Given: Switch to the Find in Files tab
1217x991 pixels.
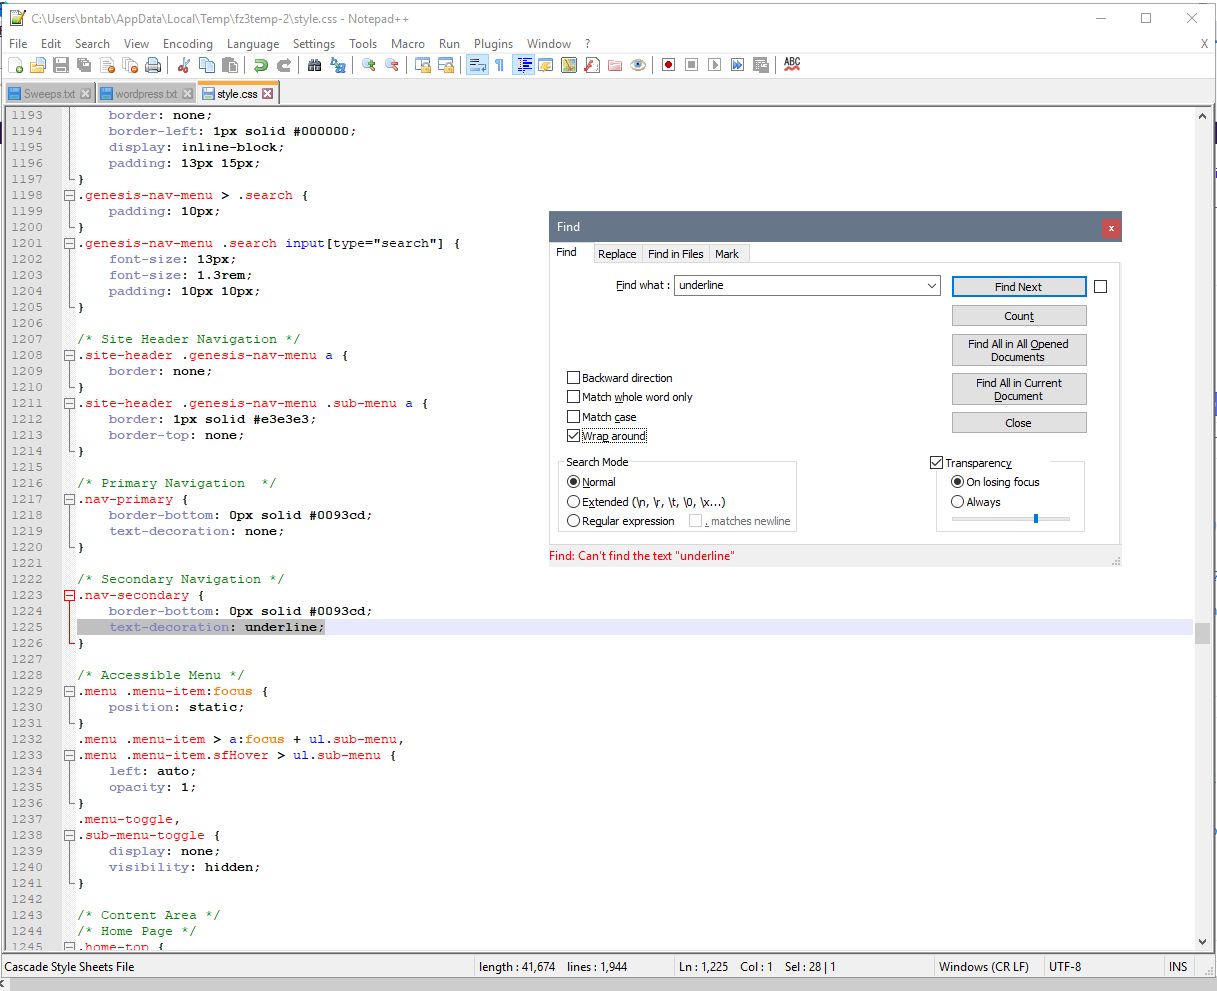Looking at the screenshot, I should (675, 254).
